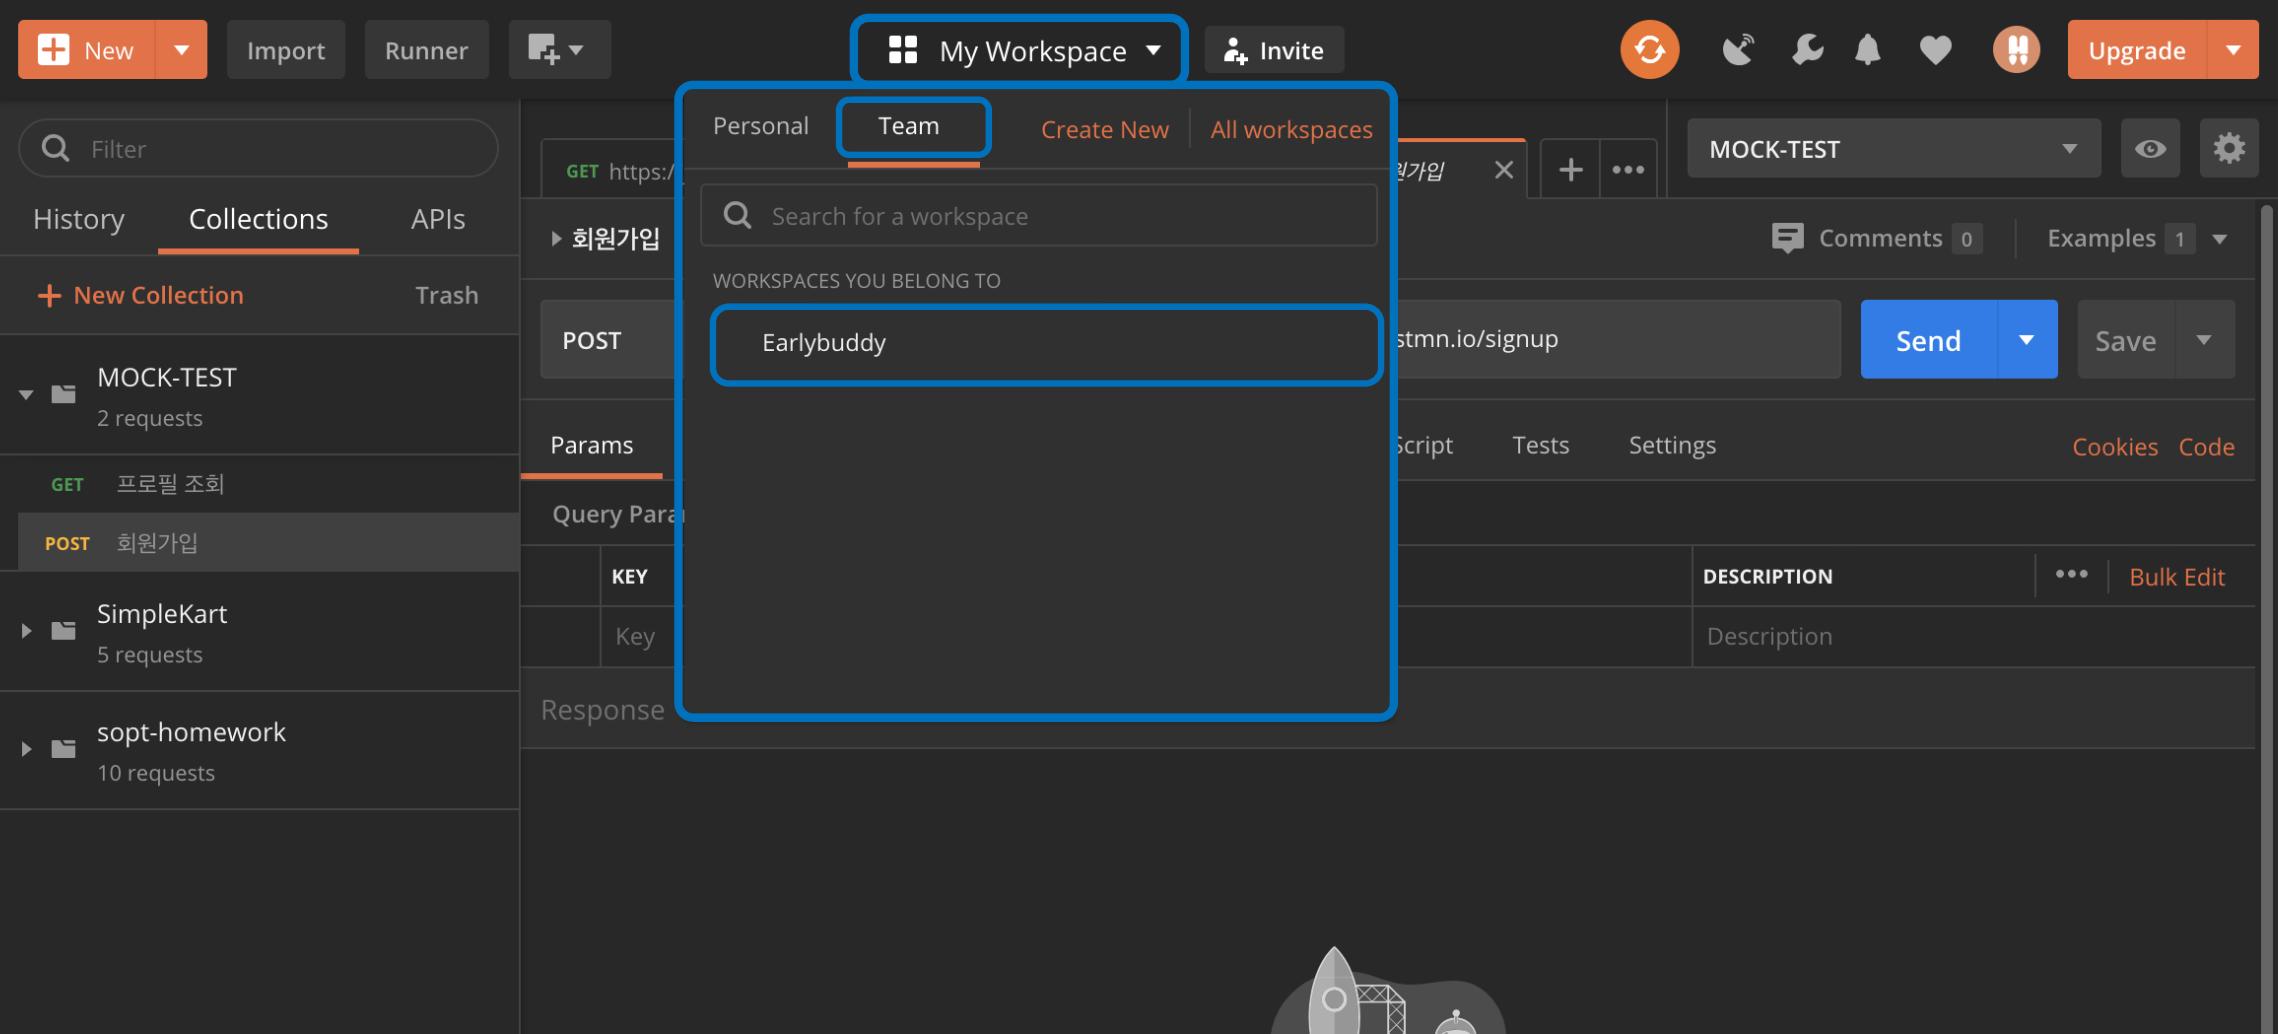Open the Tests request tab
Viewport: 2278px width, 1034px height.
(x=1540, y=445)
